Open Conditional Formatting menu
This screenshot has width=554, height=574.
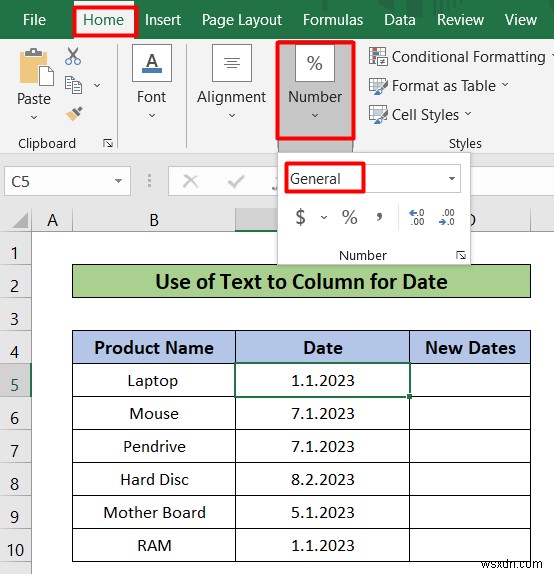[x=461, y=57]
